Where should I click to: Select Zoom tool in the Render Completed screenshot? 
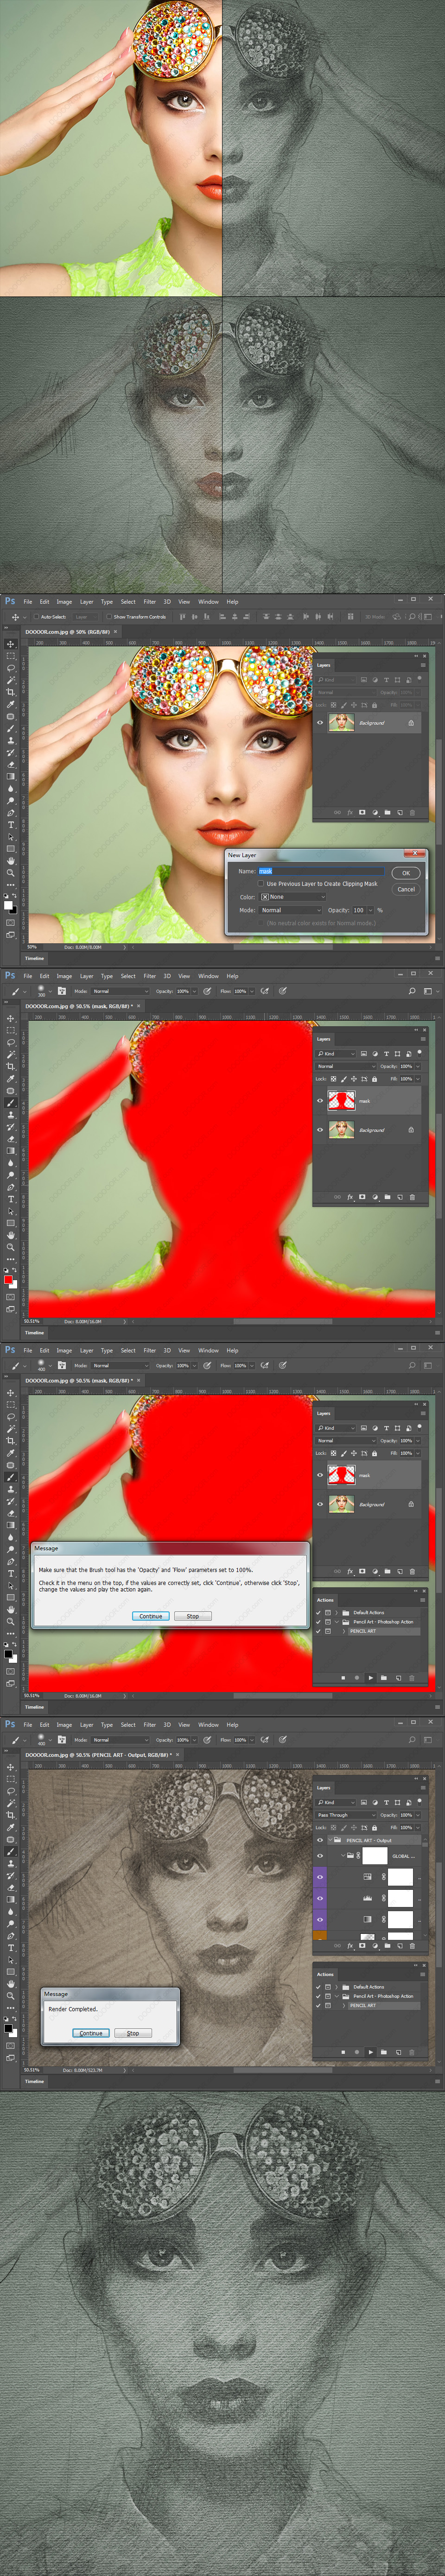click(11, 1995)
